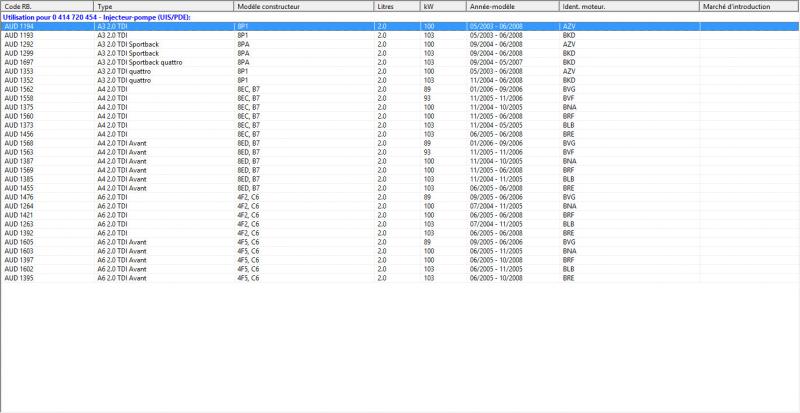800x413 pixels.
Task: Select row AUD 1392
Action: pyautogui.click(x=400, y=233)
